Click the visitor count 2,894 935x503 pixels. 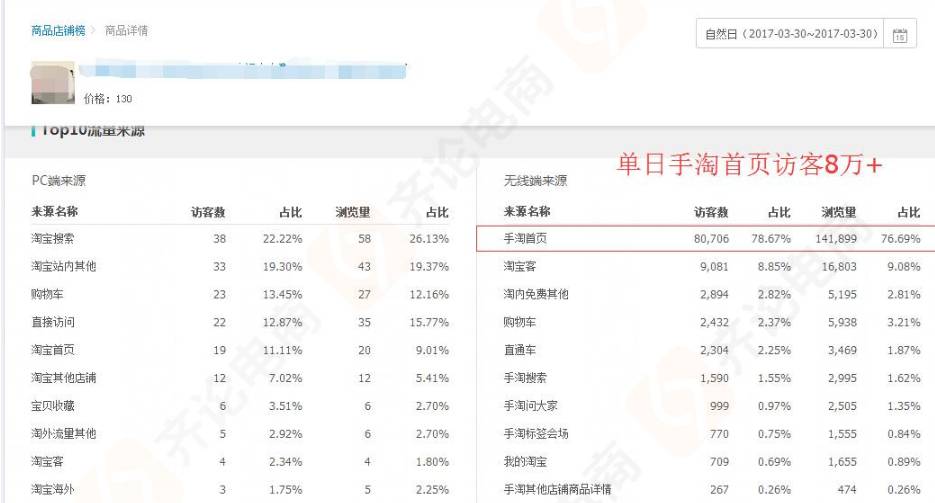[714, 294]
